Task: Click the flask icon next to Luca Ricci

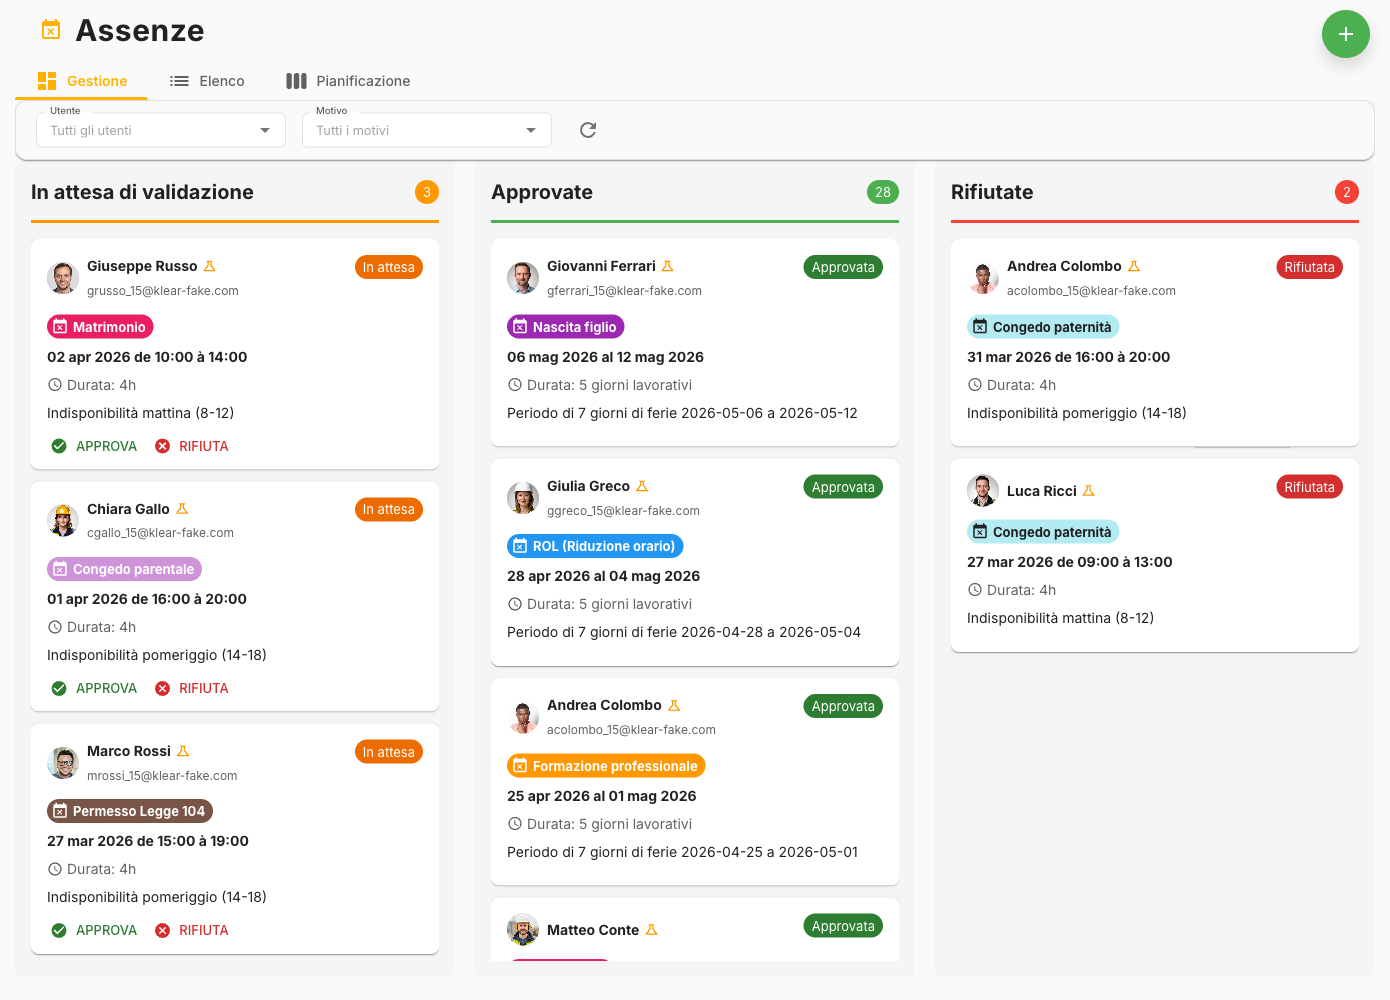Action: tap(1089, 491)
